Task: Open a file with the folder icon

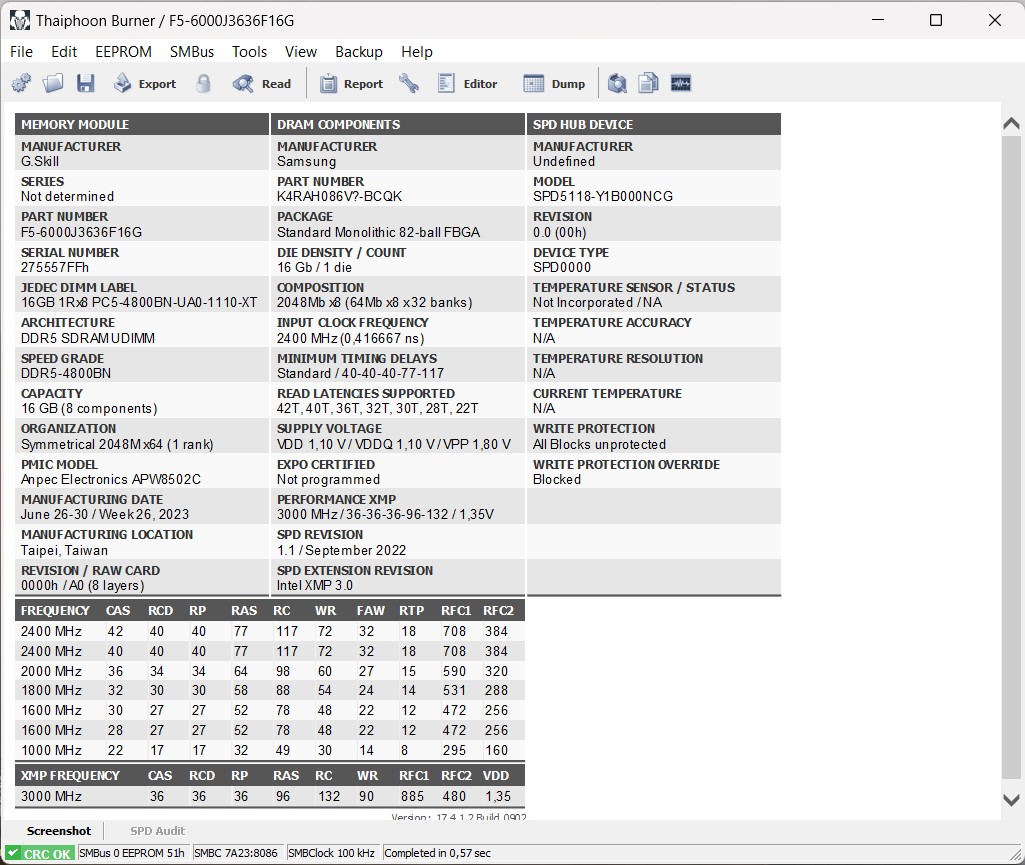Action: coord(53,83)
